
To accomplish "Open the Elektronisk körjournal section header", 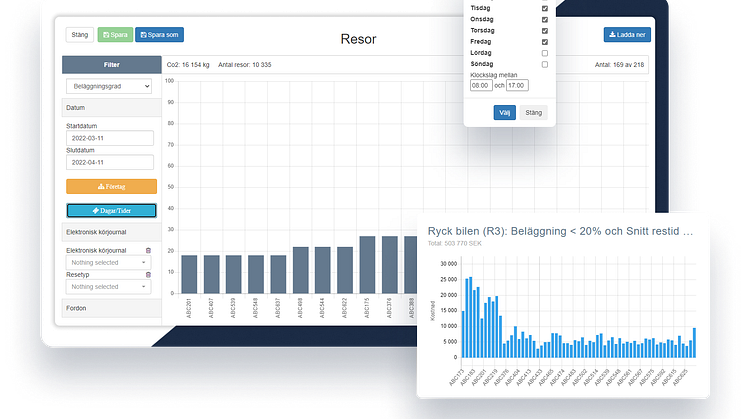I will (x=112, y=232).
